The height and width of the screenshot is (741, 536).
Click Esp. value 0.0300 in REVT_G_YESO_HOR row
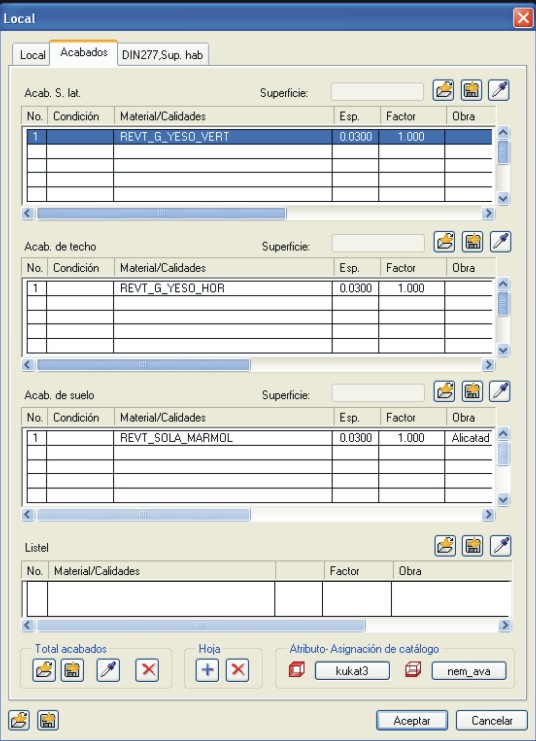[x=355, y=288]
